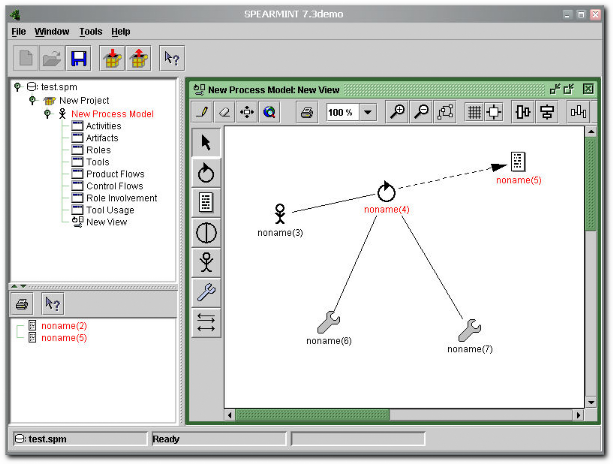613x464 pixels.
Task: Print the view using the printer icon
Action: click(306, 112)
